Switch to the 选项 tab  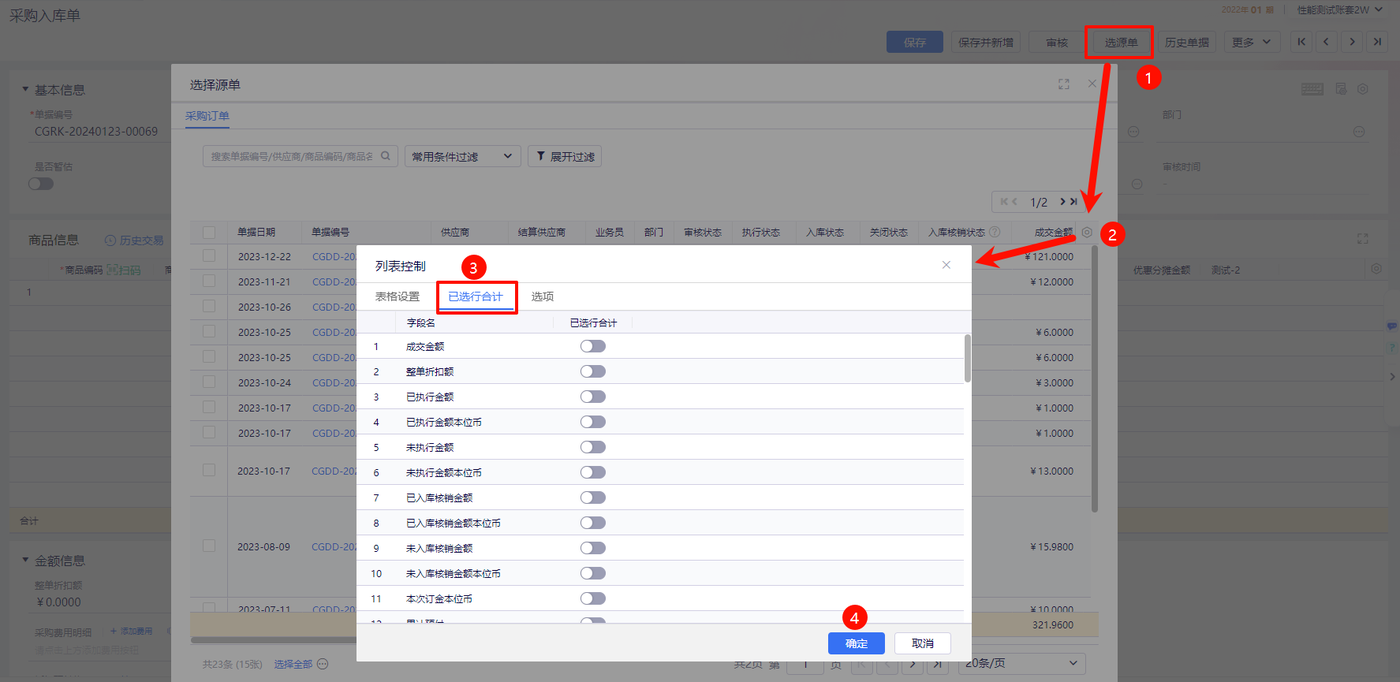[542, 297]
